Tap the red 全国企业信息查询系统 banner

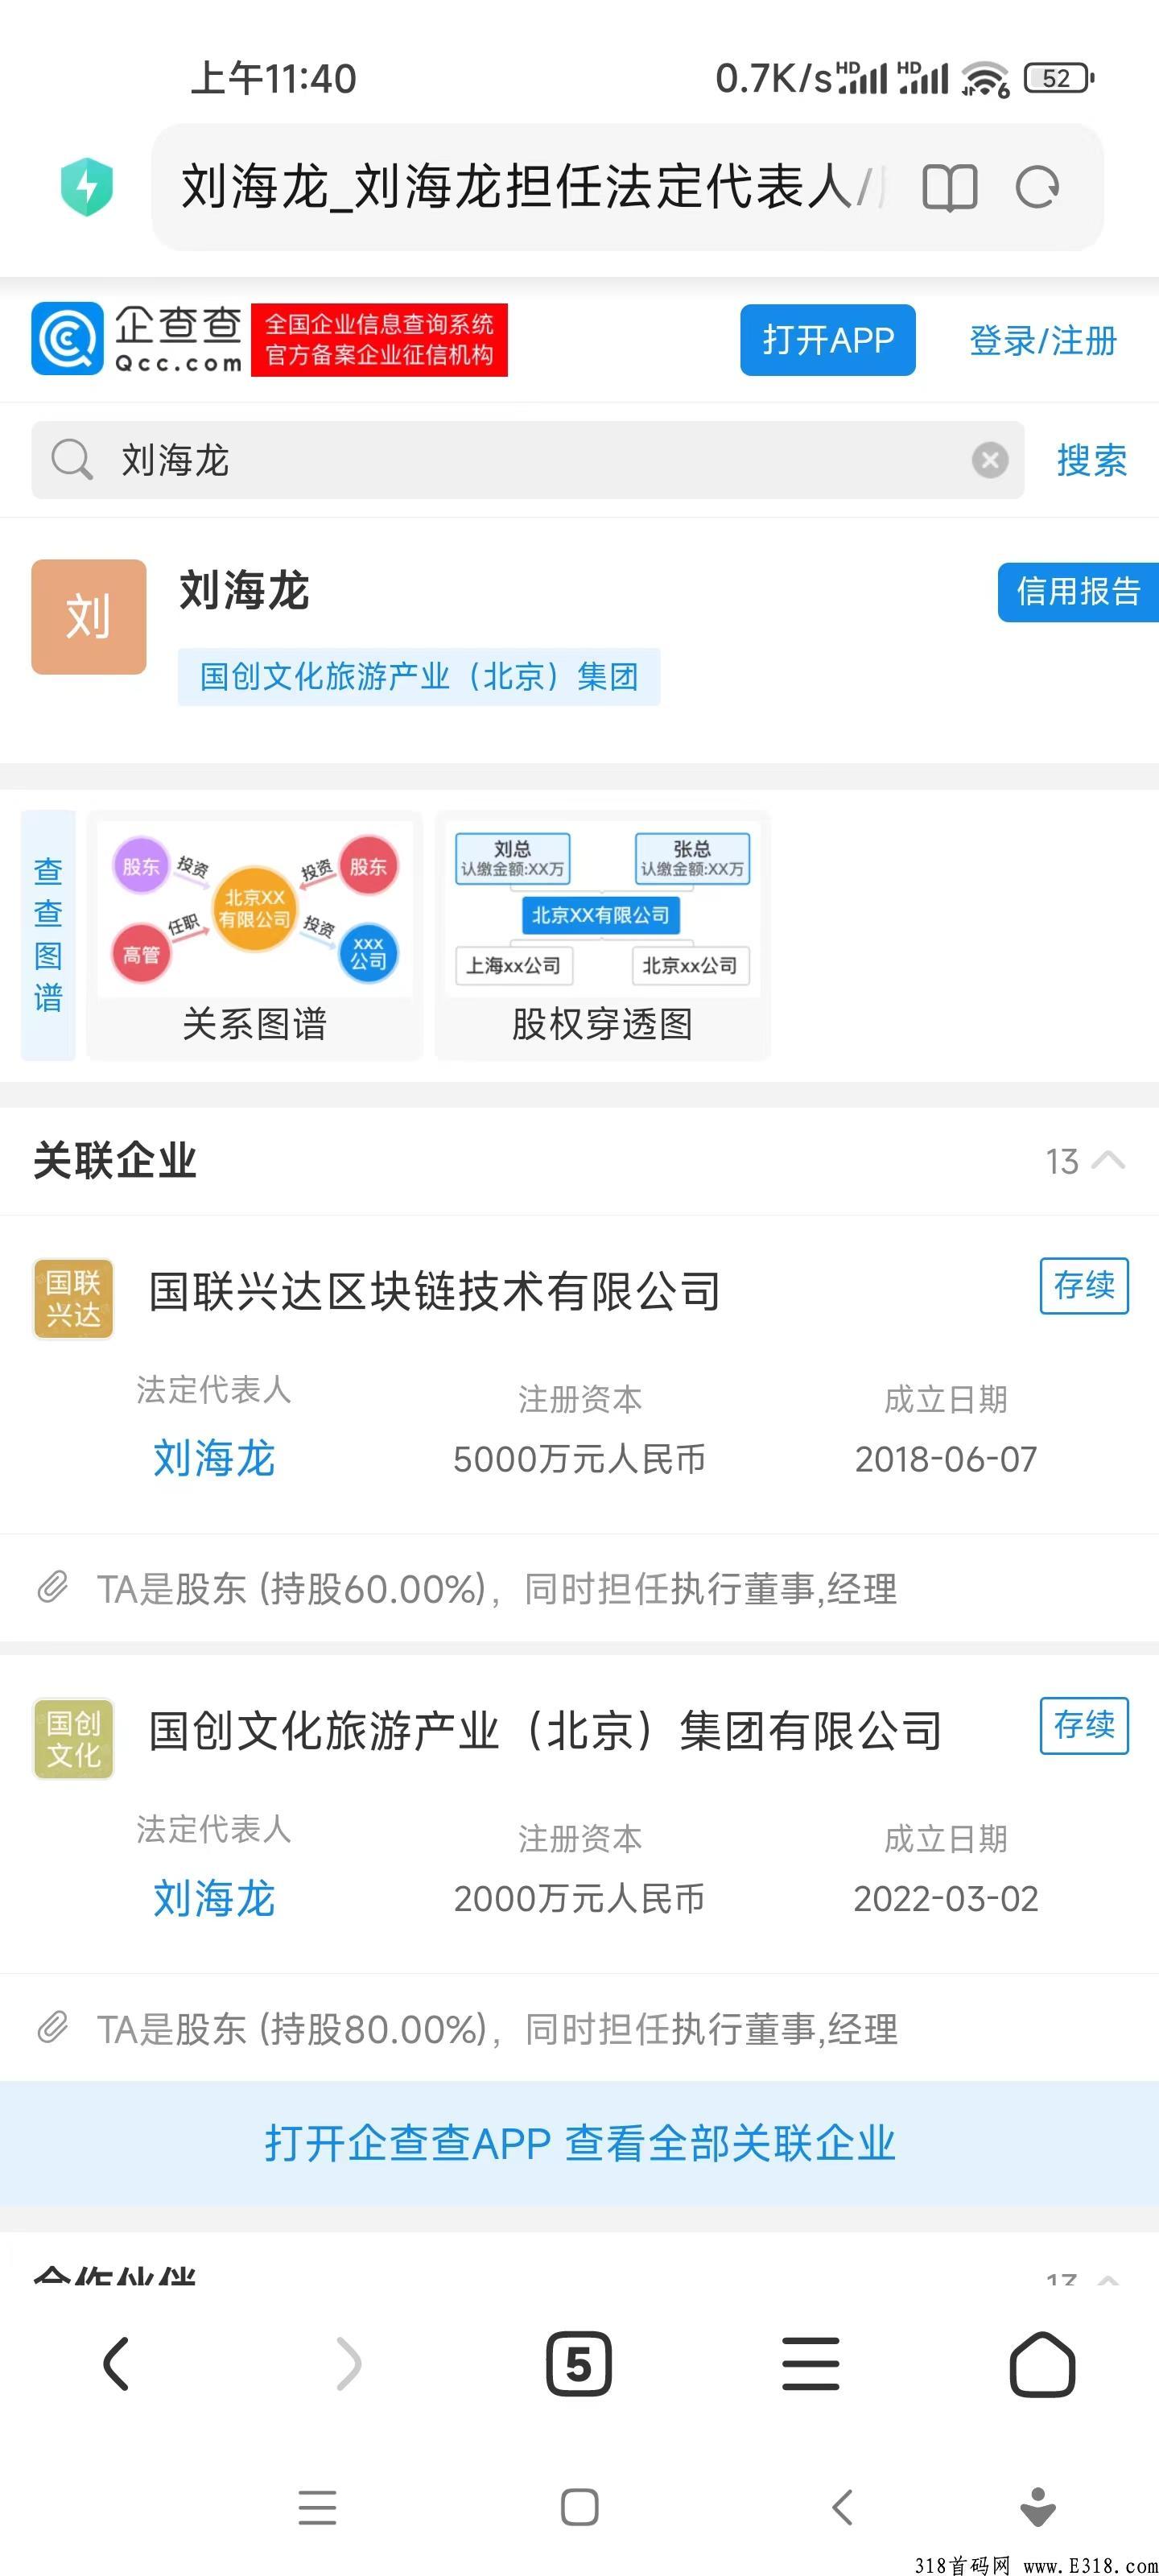click(x=379, y=340)
